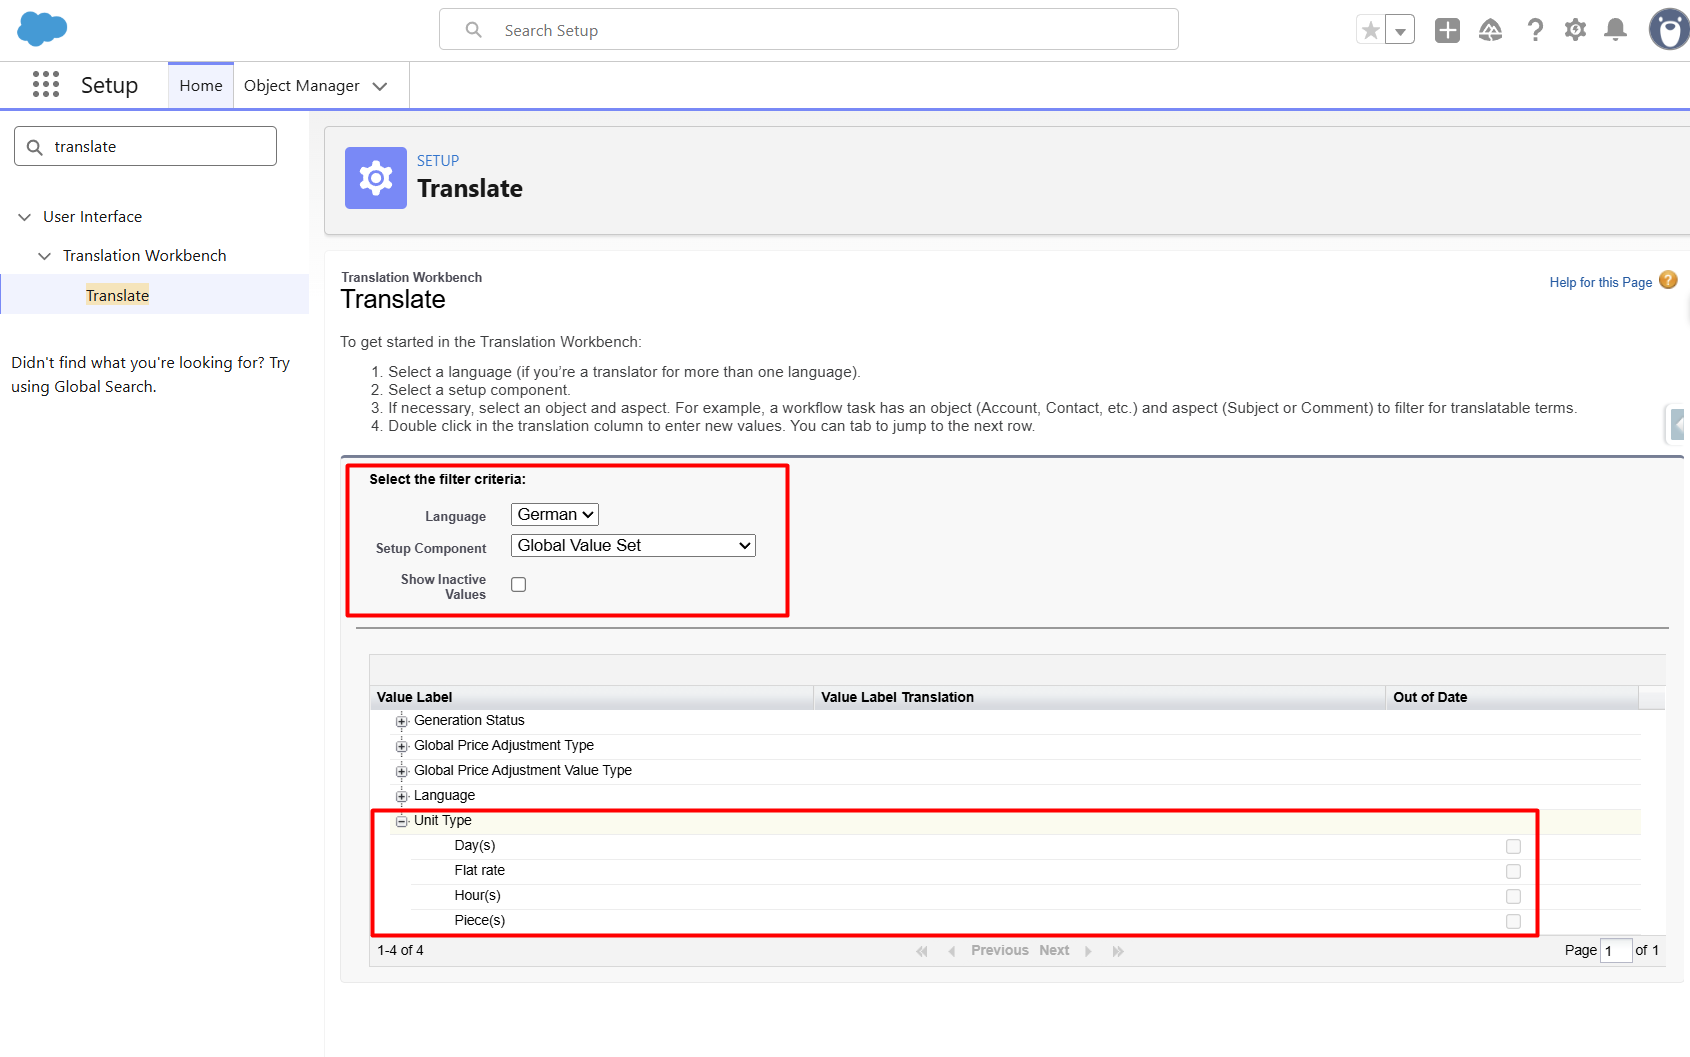
Task: Open the Global Actions plus icon
Action: tap(1447, 30)
